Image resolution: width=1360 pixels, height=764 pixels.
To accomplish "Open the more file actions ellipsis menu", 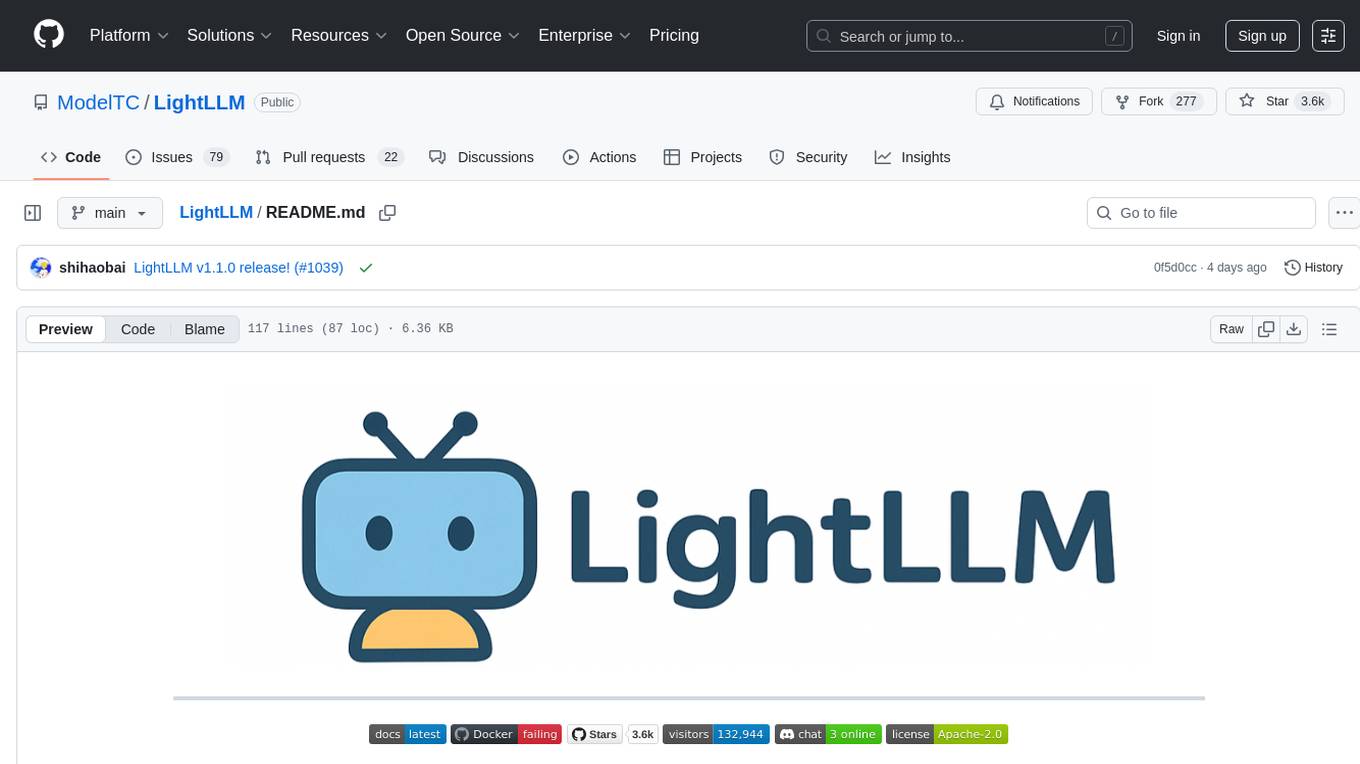I will pos(1344,213).
